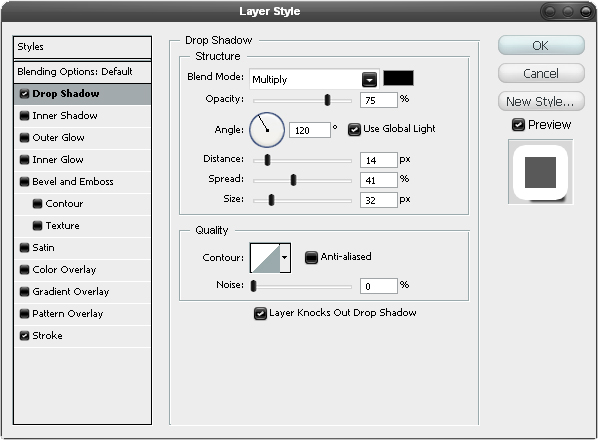
Task: Click the Angle dial control
Action: tap(267, 130)
